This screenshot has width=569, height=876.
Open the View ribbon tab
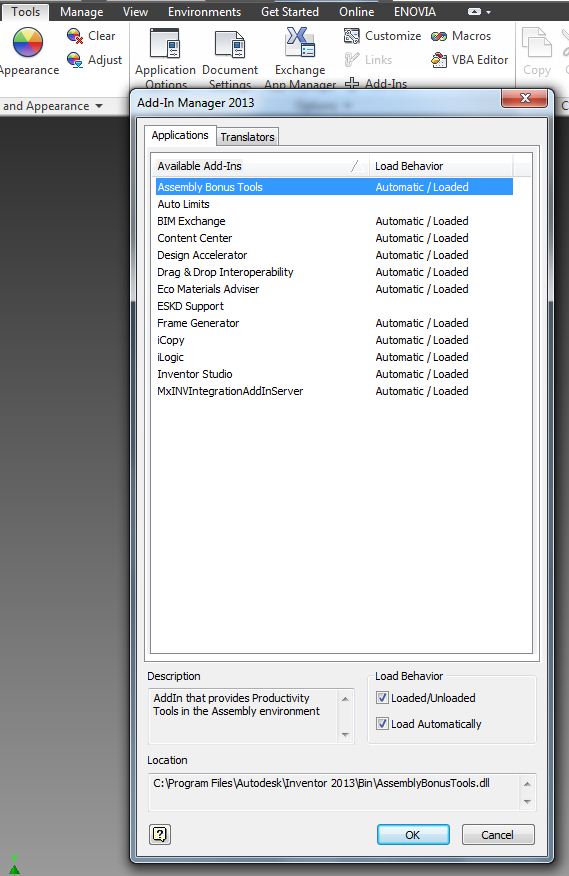pyautogui.click(x=135, y=12)
